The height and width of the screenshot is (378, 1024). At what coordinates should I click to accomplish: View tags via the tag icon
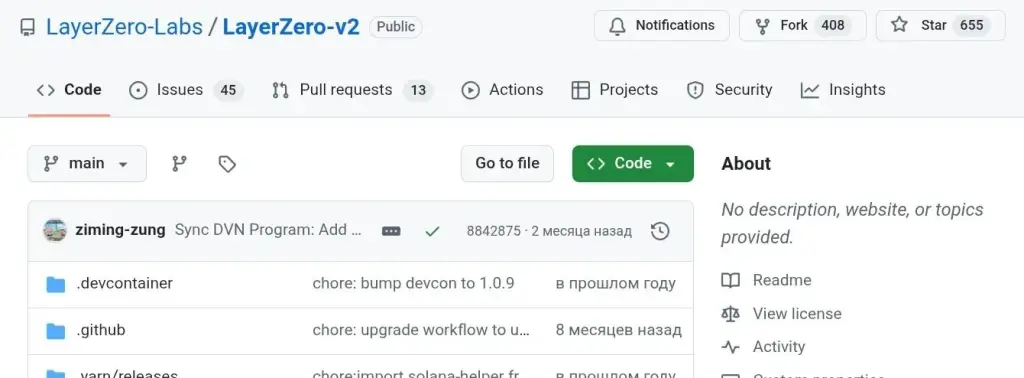coord(227,164)
